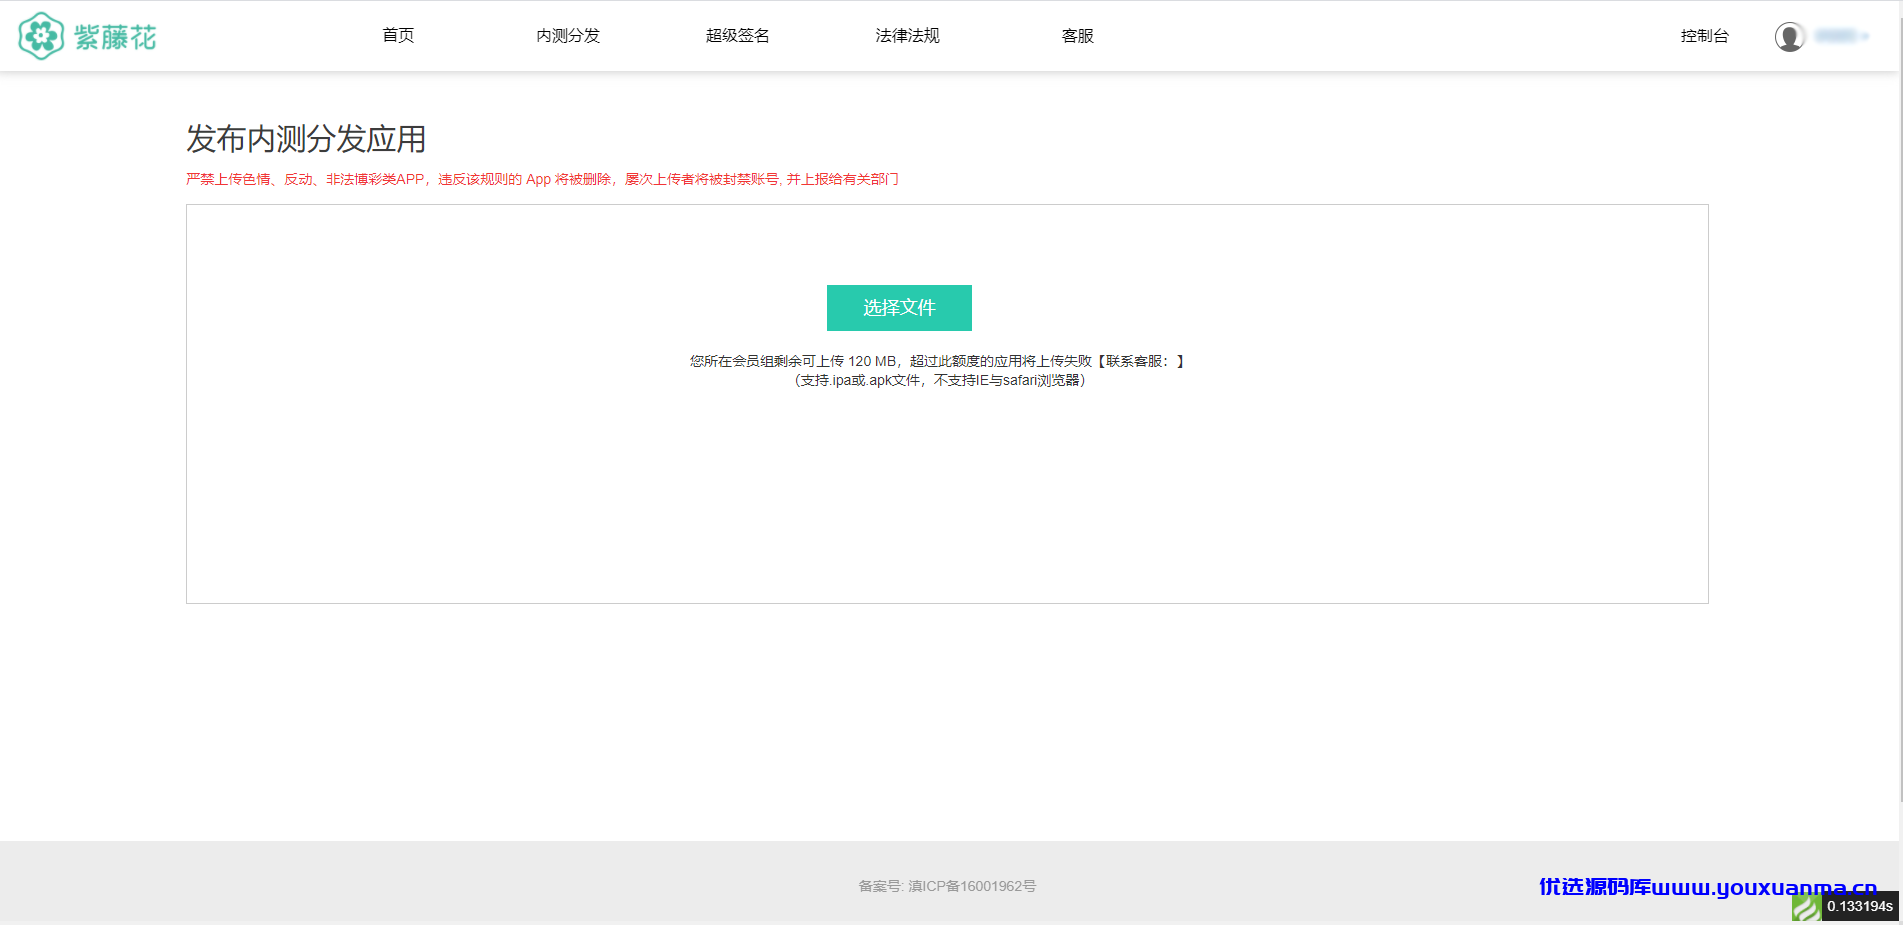The image size is (1903, 925).
Task: Click the red 严禁上传 warning text
Action: coord(542,179)
